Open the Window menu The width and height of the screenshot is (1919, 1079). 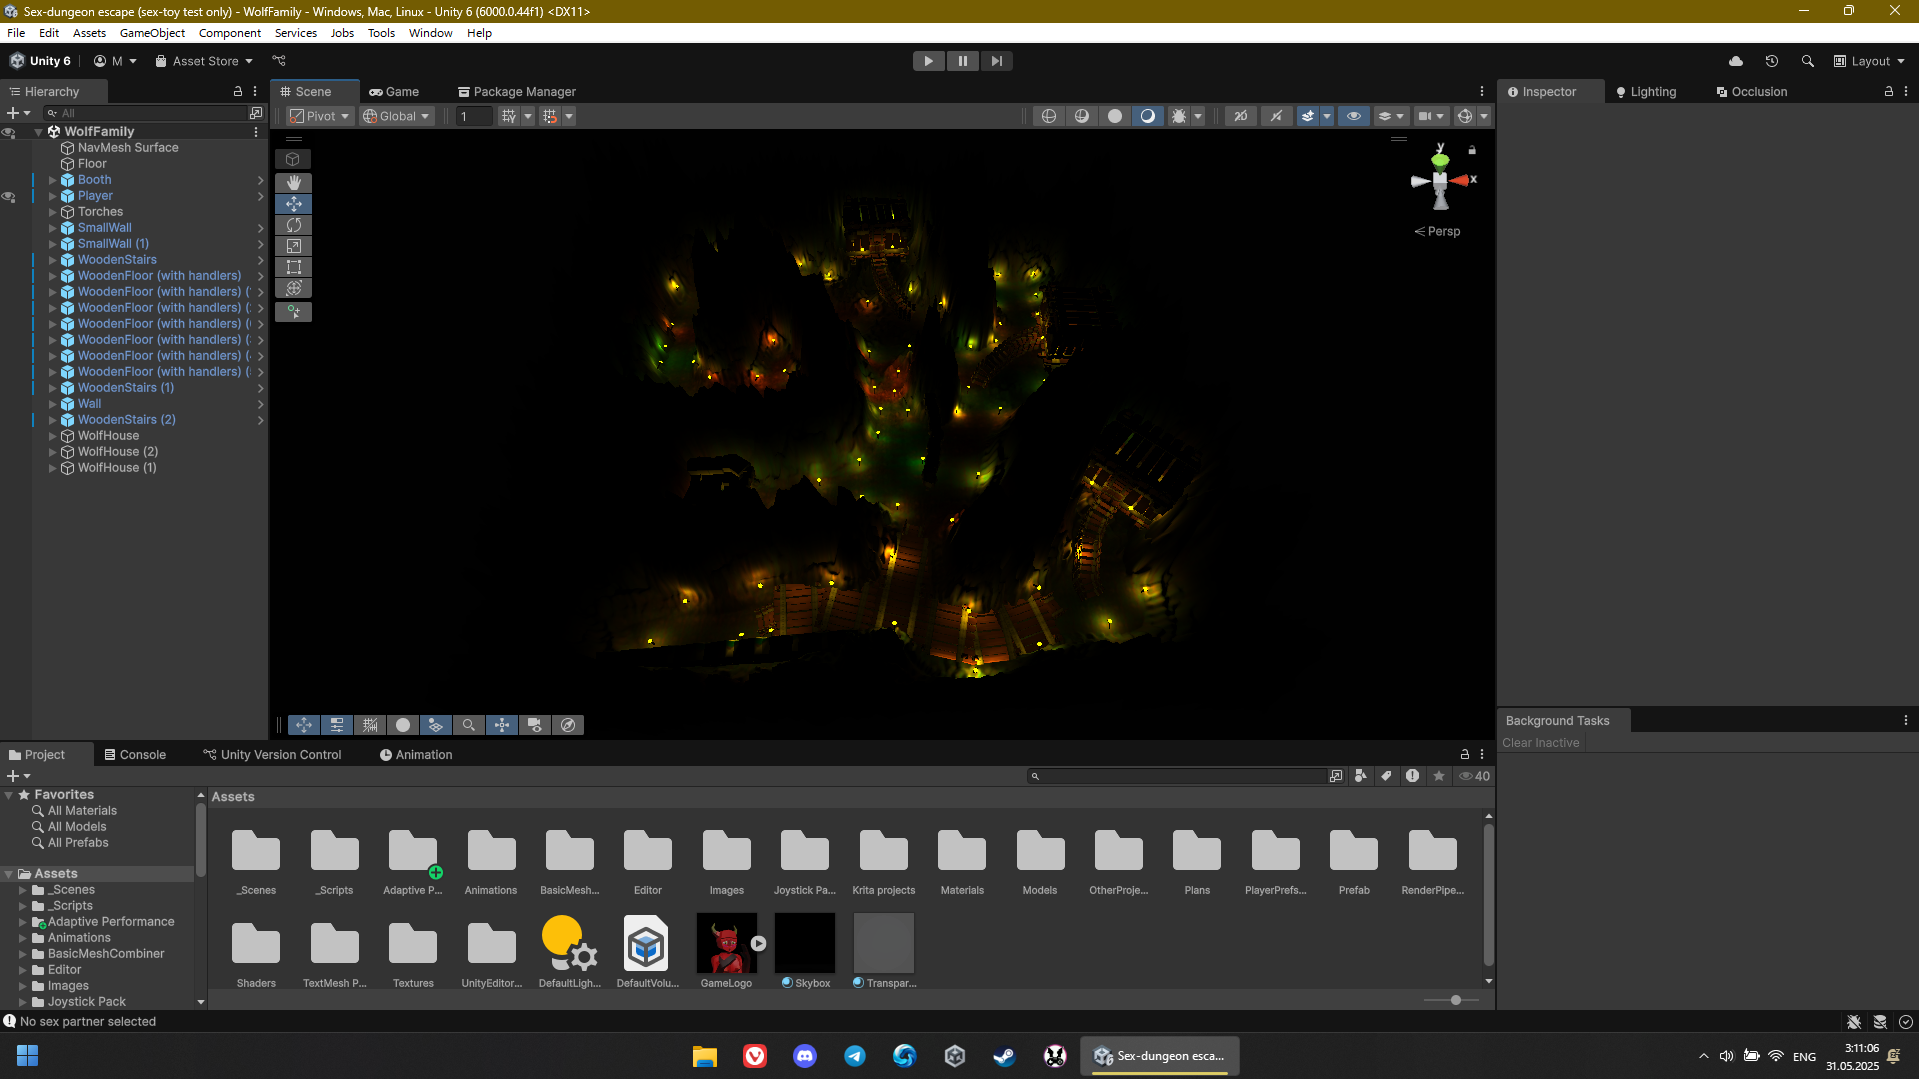click(430, 33)
